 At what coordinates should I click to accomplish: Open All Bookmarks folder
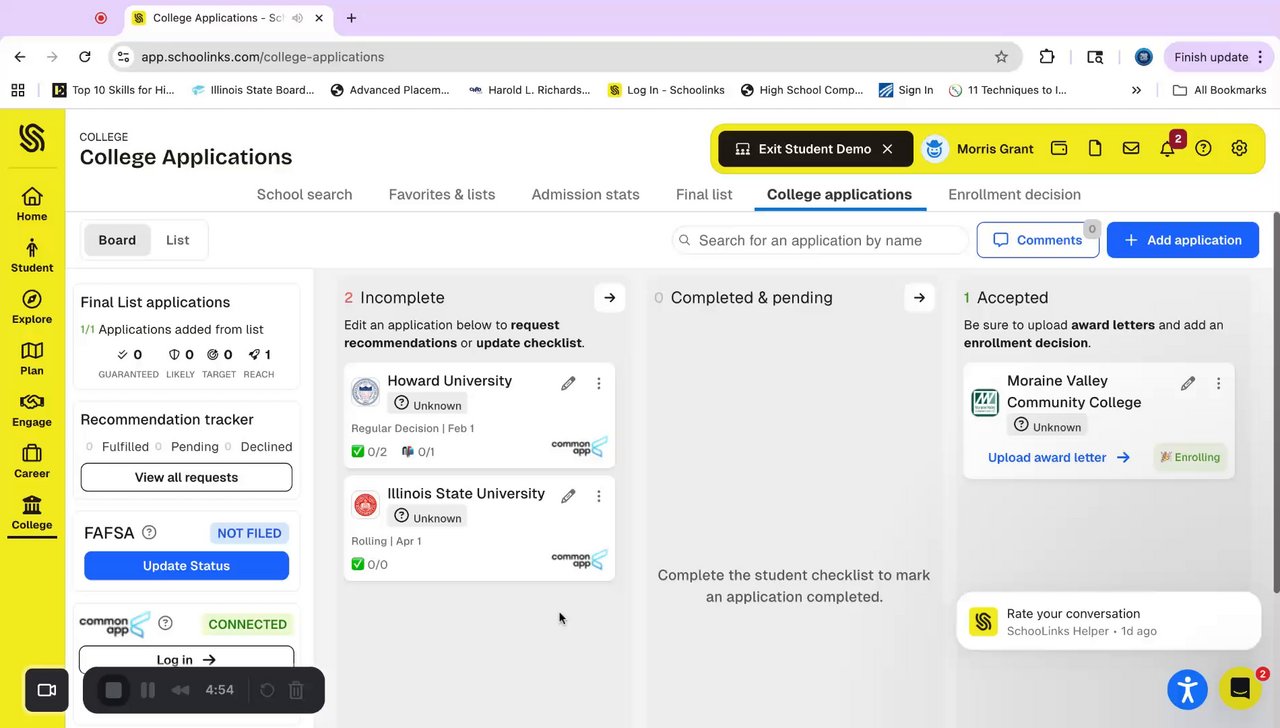tap(1219, 90)
